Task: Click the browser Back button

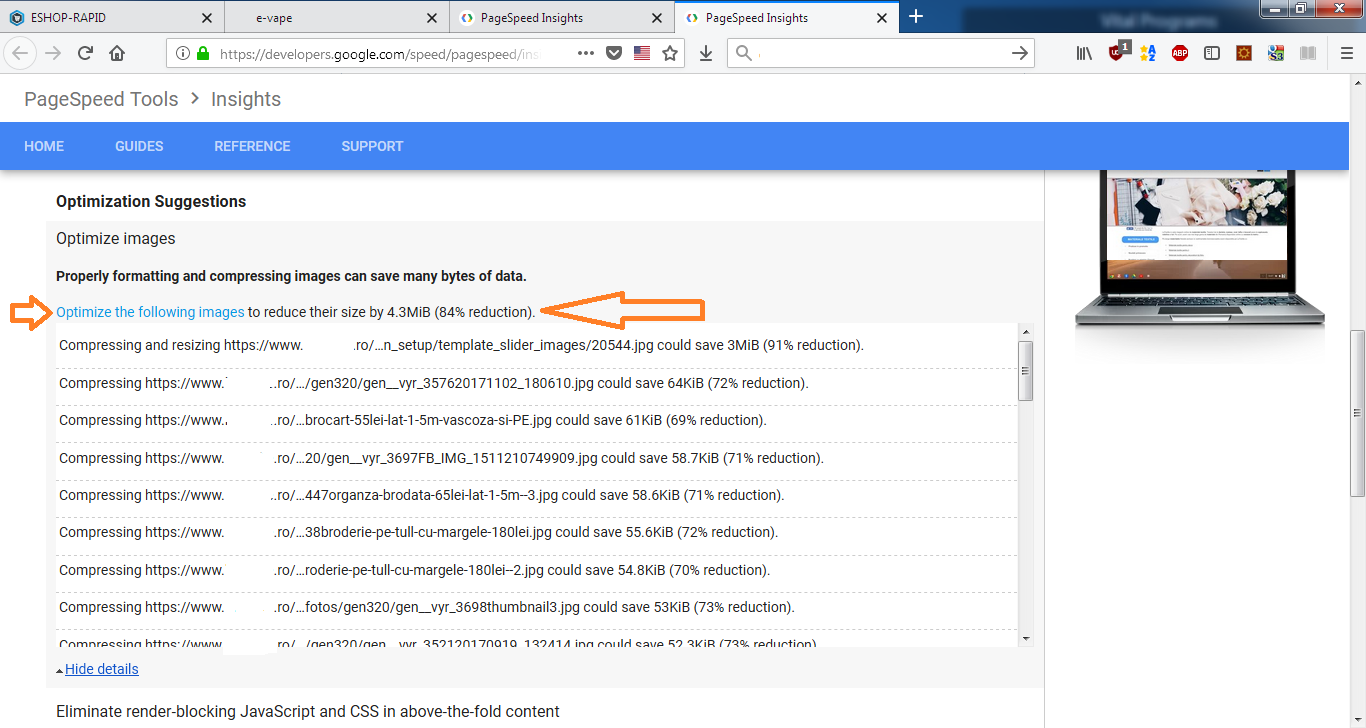Action: tap(20, 53)
